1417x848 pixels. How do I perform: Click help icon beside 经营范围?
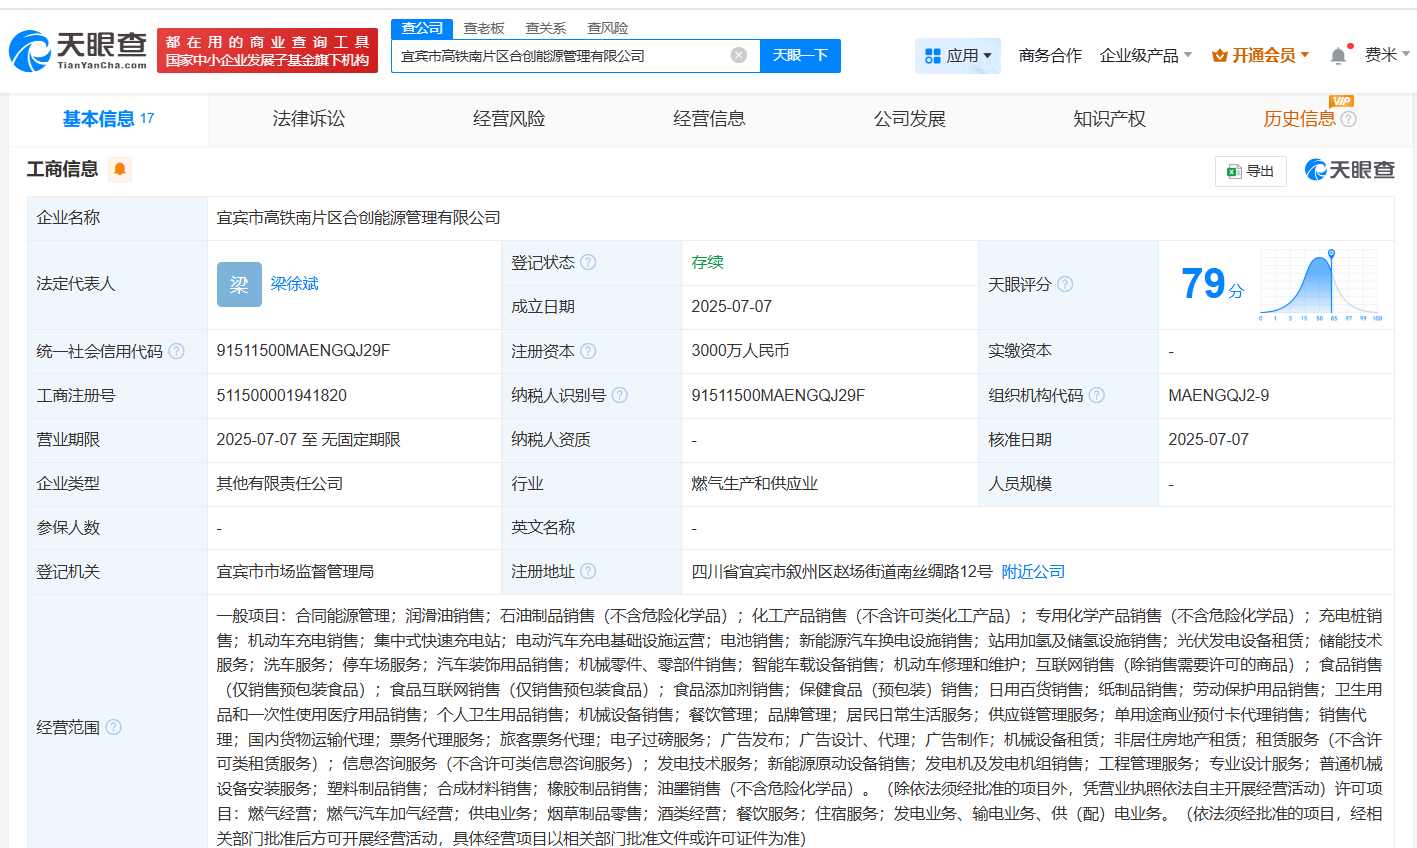point(113,727)
